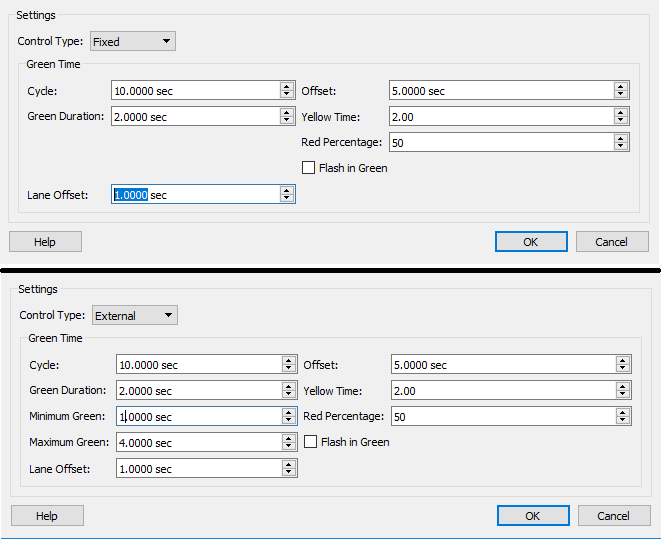This screenshot has height=543, width=661.
Task: Click OK button in the Fixed panel
Action: [531, 242]
